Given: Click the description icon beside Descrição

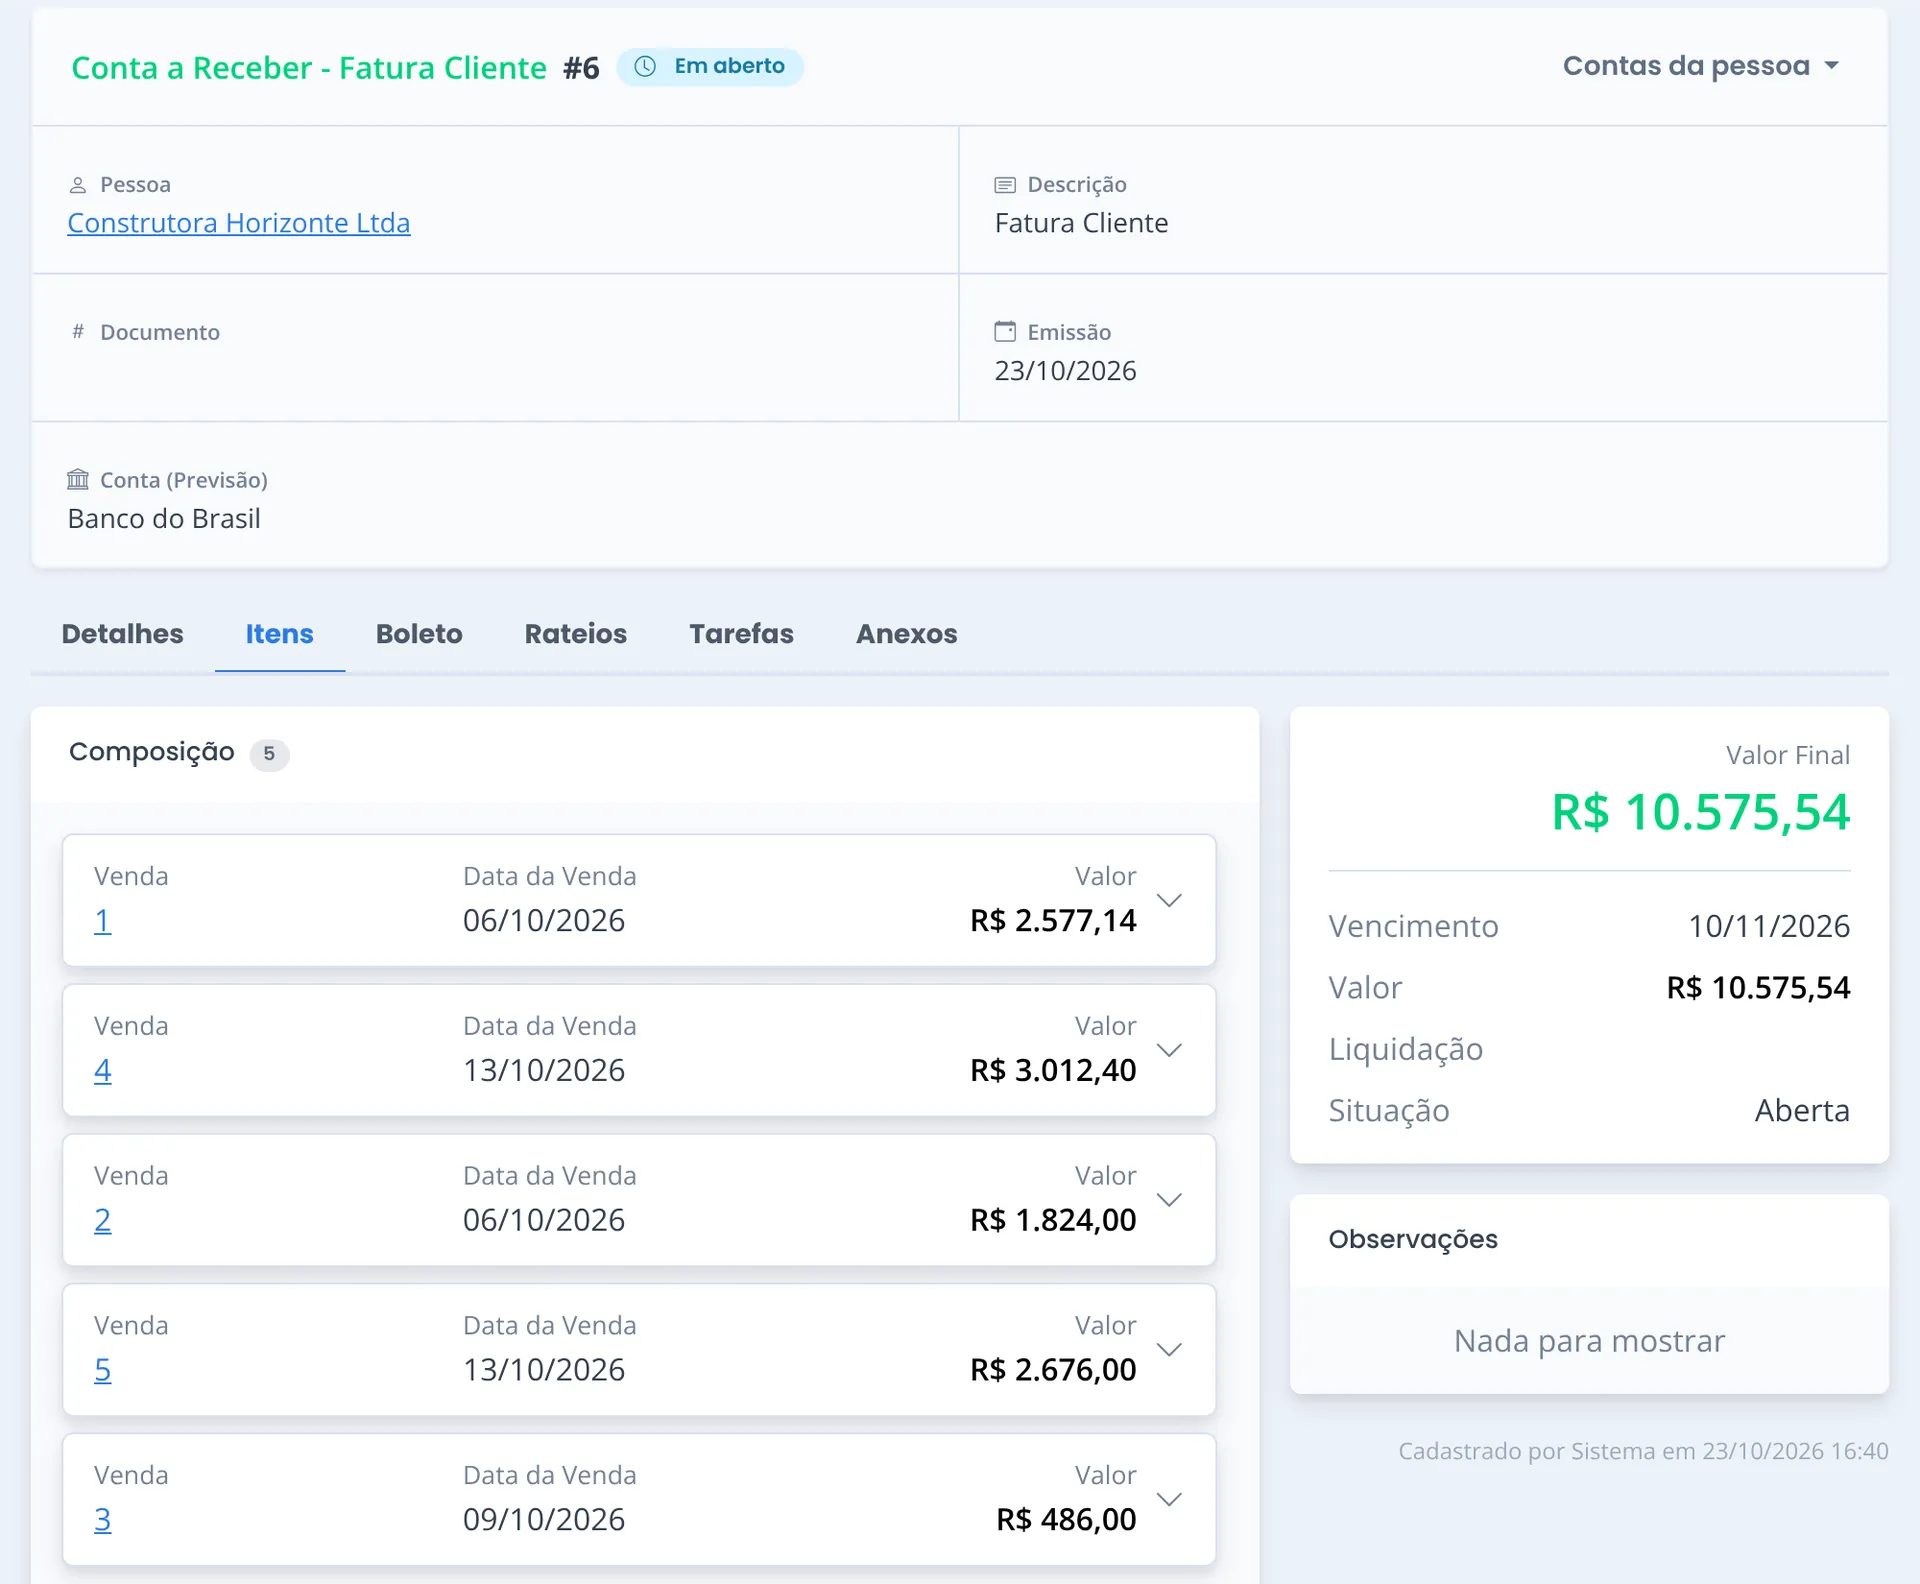Looking at the screenshot, I should tap(1005, 185).
